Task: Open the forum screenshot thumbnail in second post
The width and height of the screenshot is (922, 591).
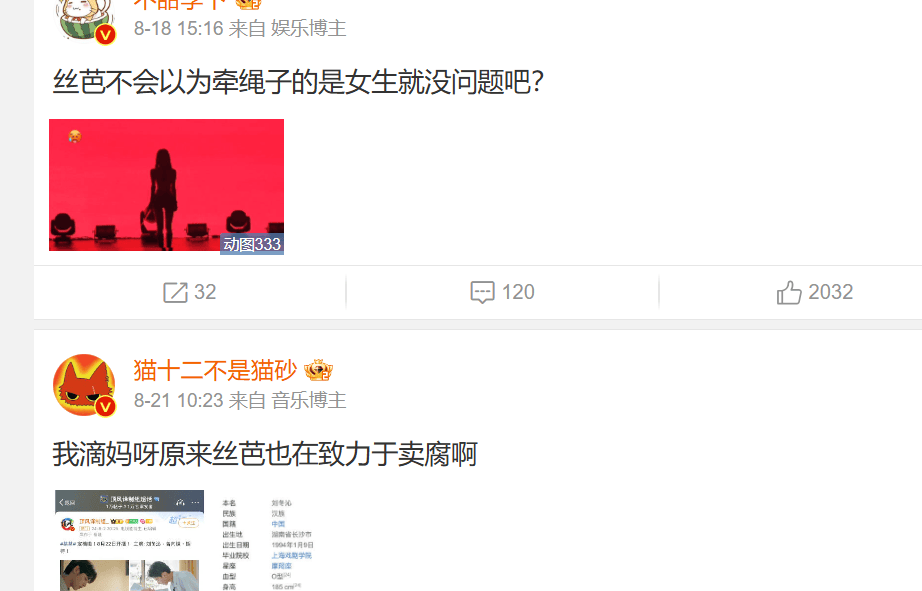Action: [129, 540]
